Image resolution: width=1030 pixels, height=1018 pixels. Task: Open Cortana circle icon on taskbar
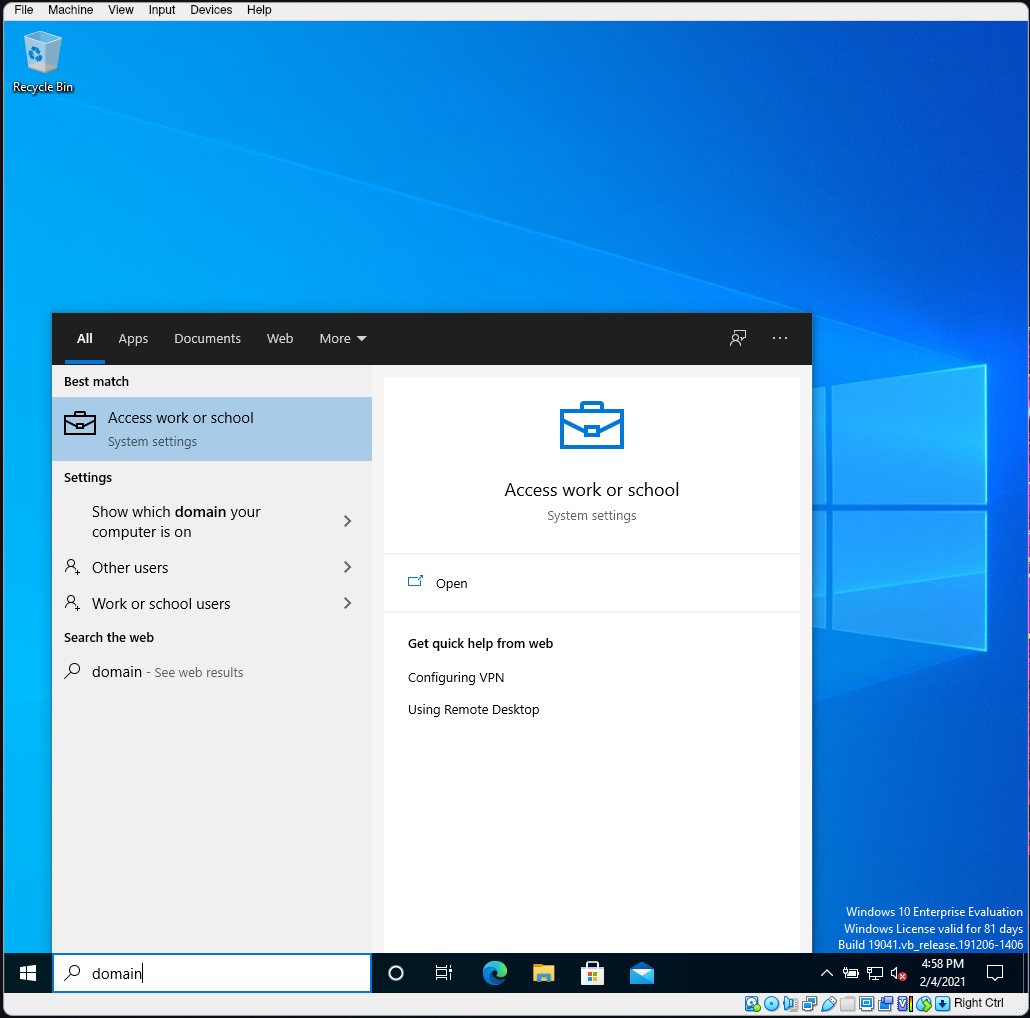click(396, 973)
